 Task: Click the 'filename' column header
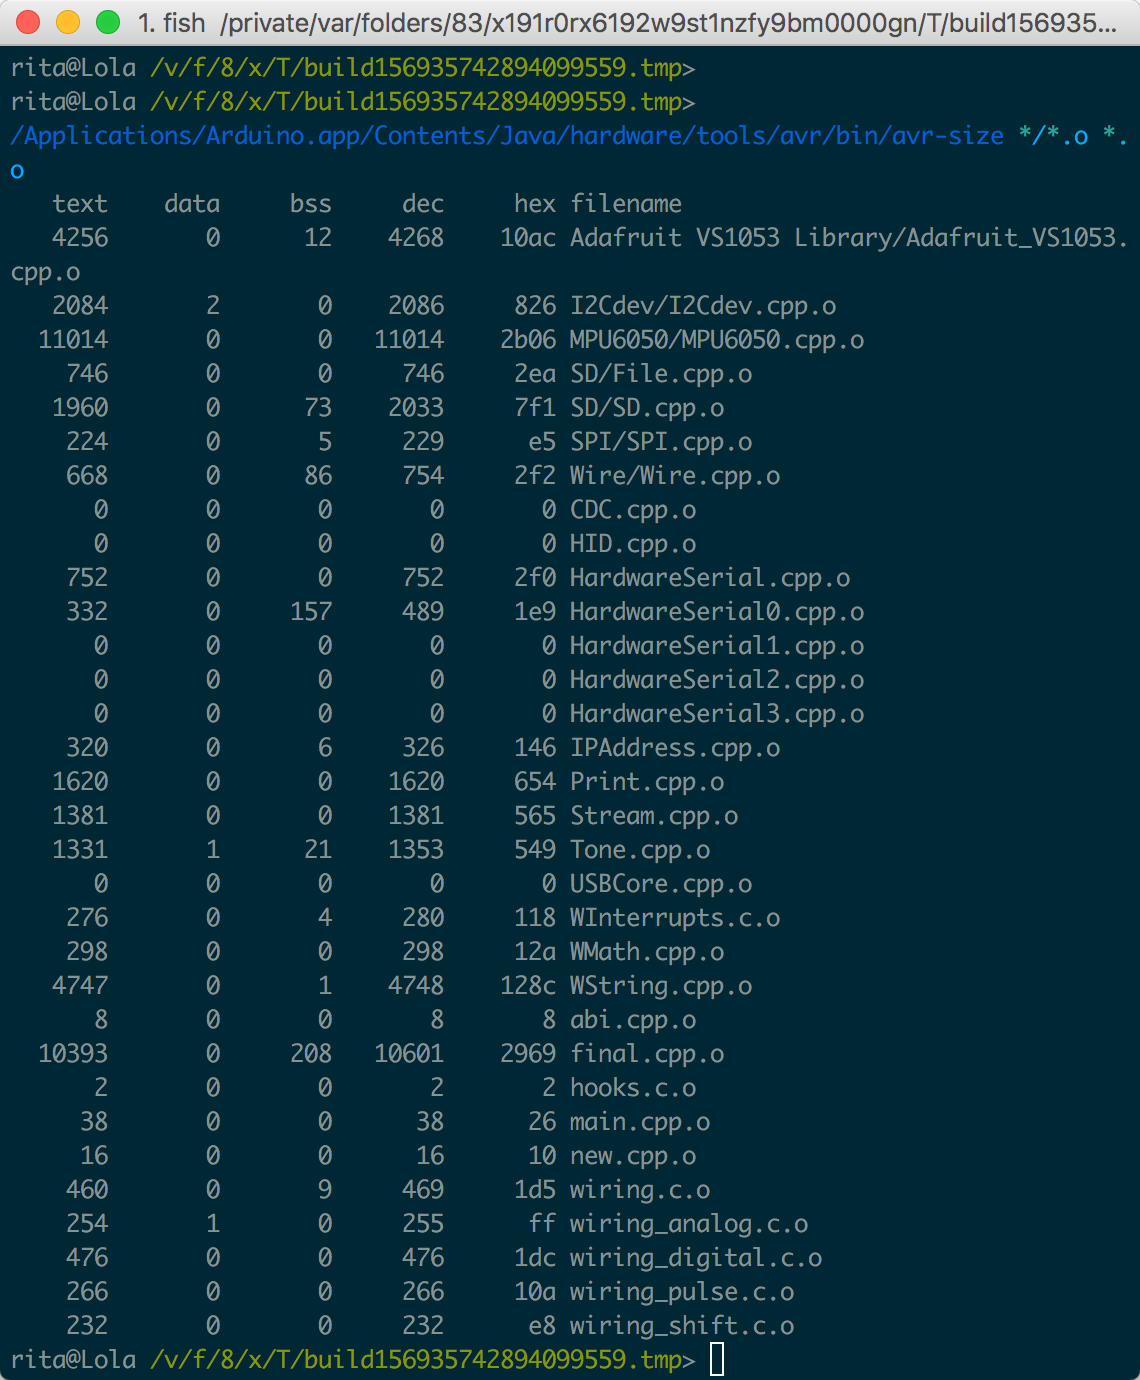tap(626, 204)
